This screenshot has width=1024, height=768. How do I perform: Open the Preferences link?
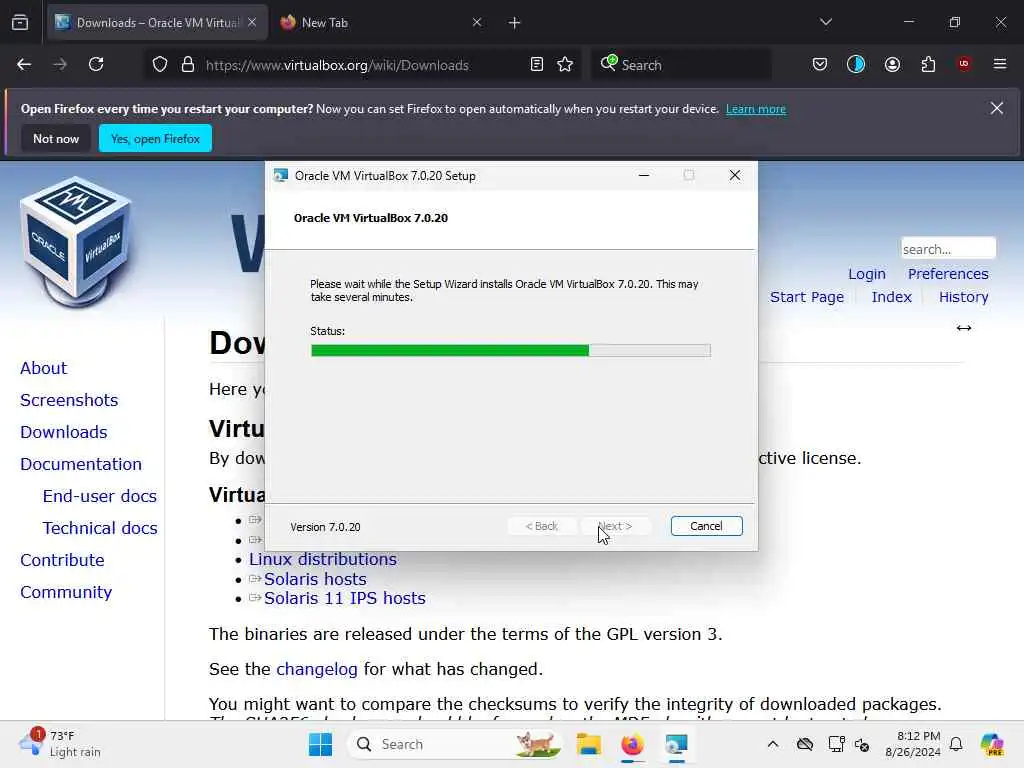948,274
